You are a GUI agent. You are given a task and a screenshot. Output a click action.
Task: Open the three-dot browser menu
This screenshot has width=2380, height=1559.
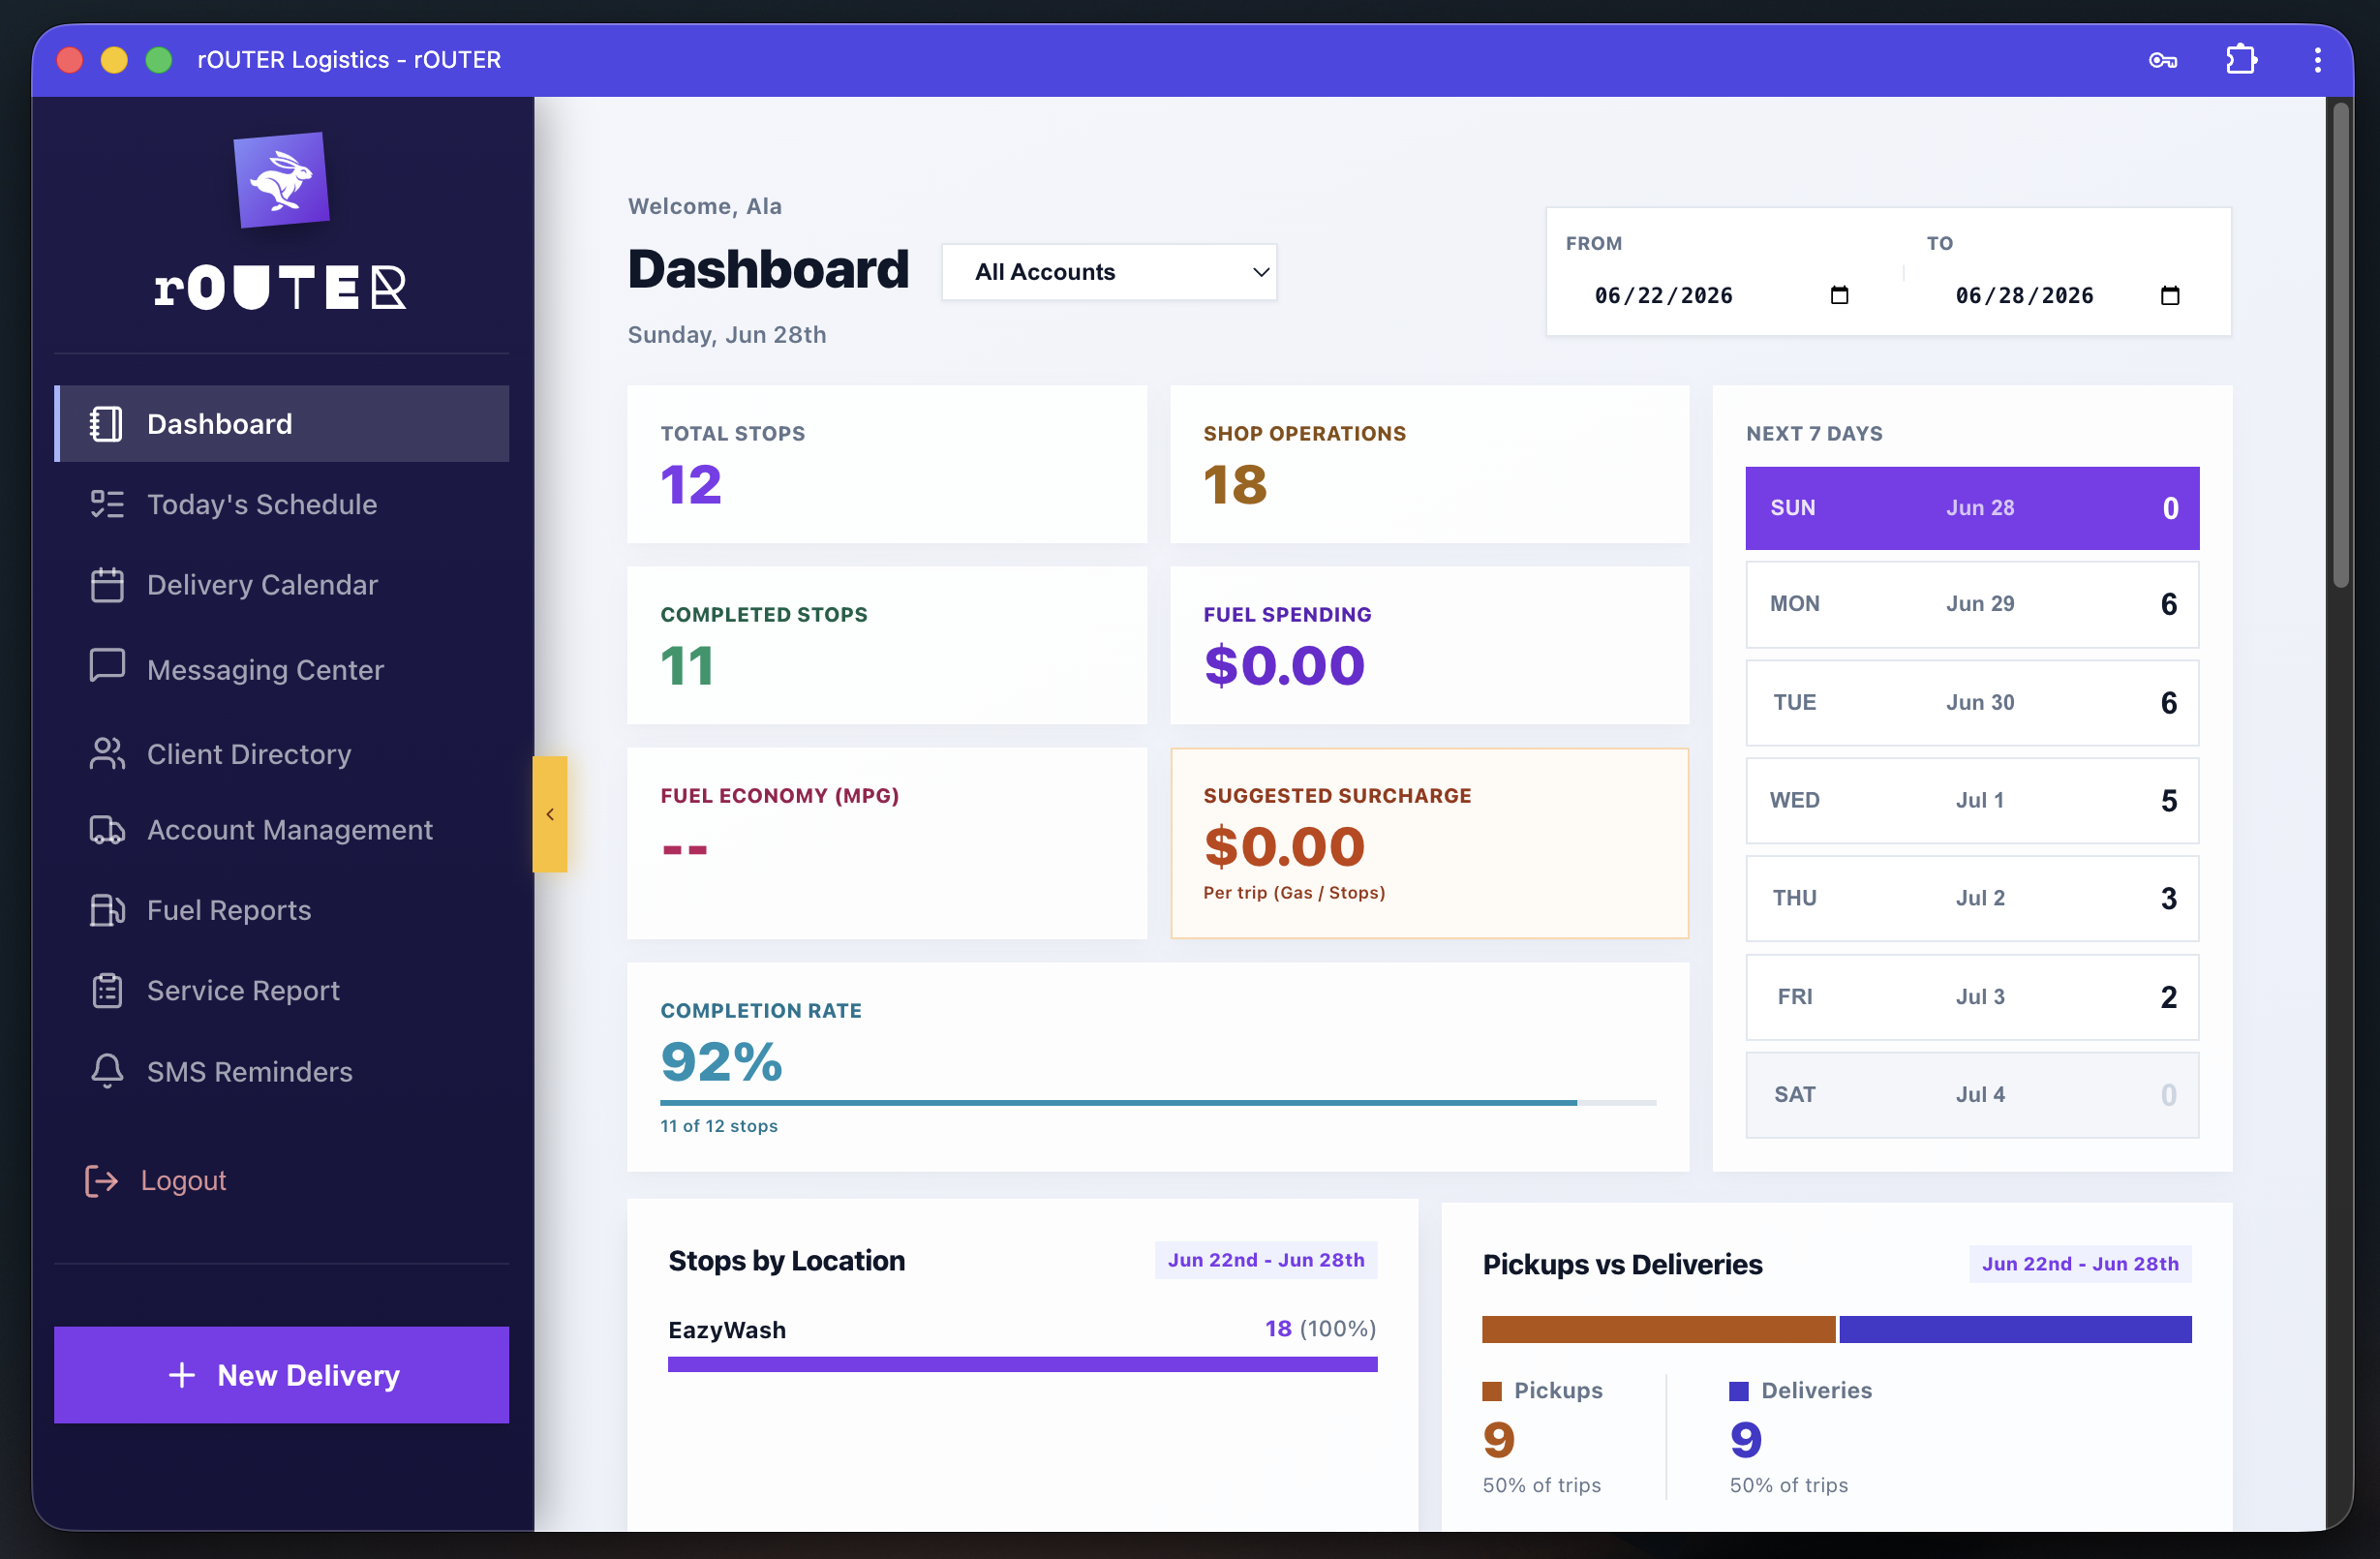[2317, 60]
